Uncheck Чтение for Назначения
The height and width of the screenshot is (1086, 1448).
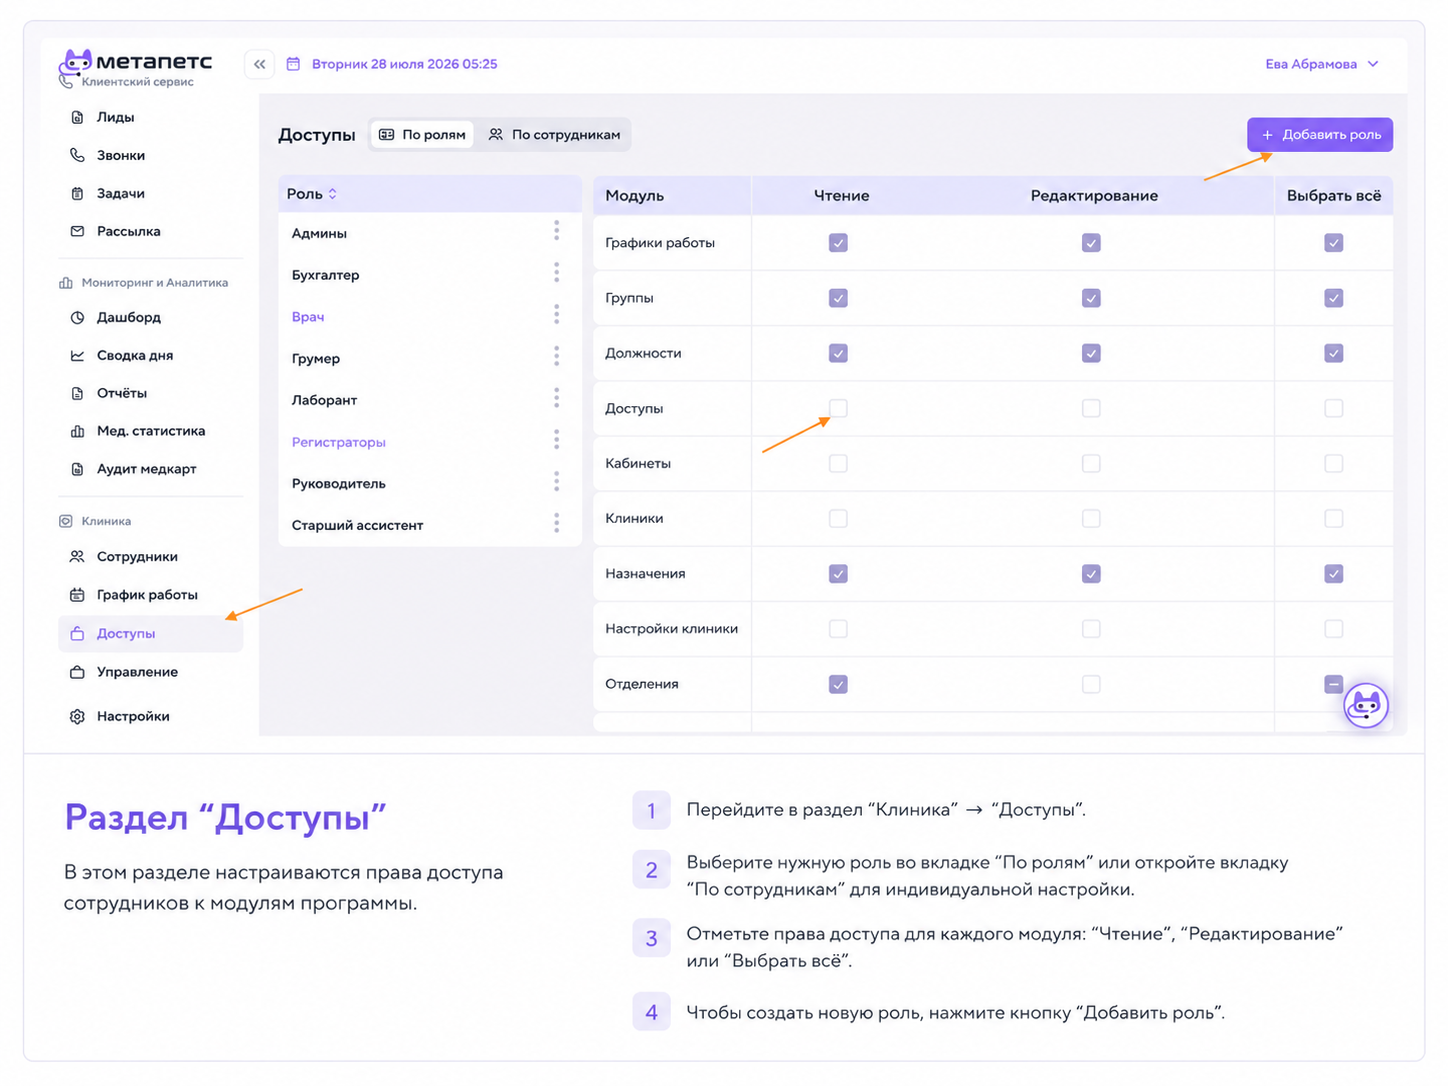click(838, 574)
